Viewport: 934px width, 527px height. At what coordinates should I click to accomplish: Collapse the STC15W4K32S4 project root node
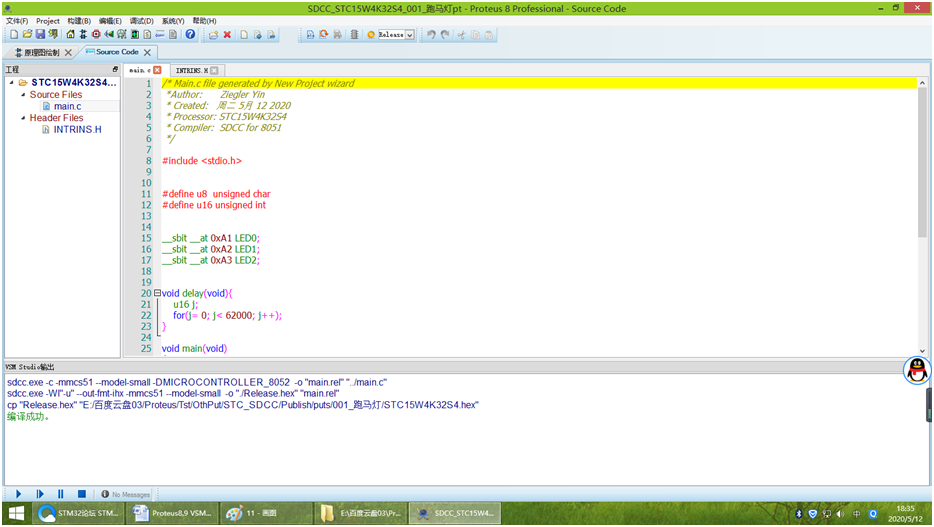pos(11,83)
